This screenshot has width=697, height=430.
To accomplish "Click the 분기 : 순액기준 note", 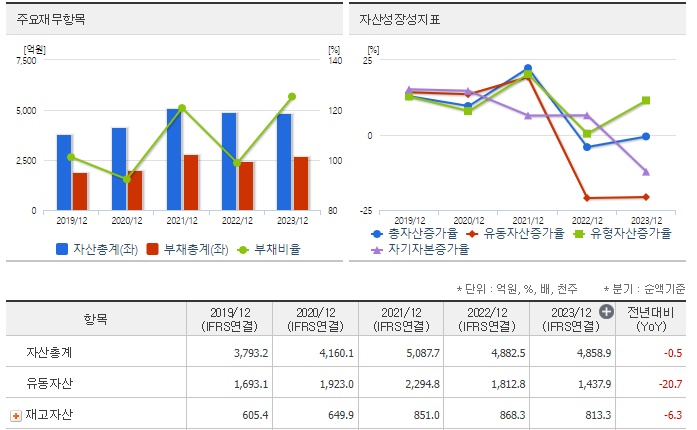I will tap(644, 289).
